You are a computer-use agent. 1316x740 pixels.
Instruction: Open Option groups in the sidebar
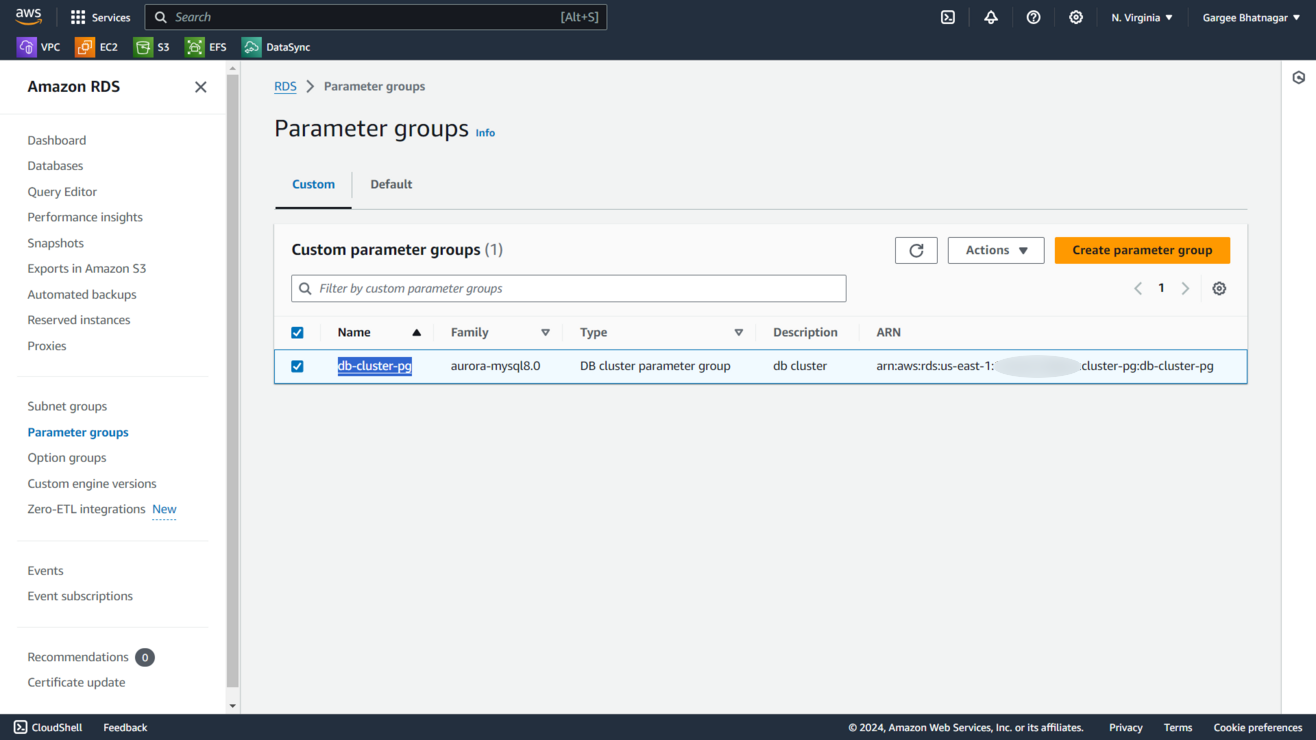pos(67,458)
